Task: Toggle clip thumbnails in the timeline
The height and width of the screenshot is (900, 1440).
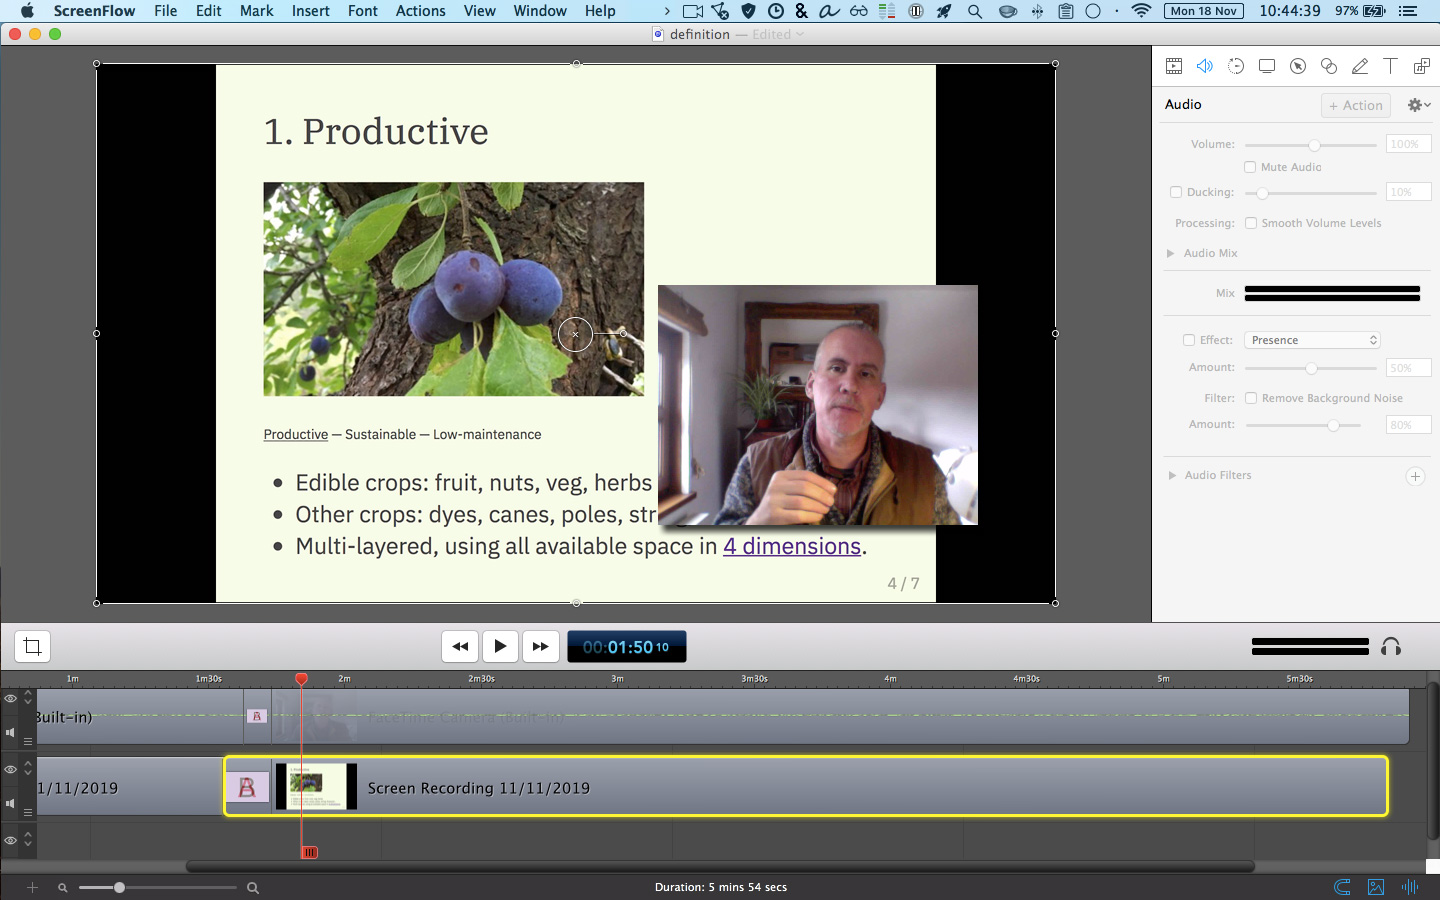Action: 1375,887
